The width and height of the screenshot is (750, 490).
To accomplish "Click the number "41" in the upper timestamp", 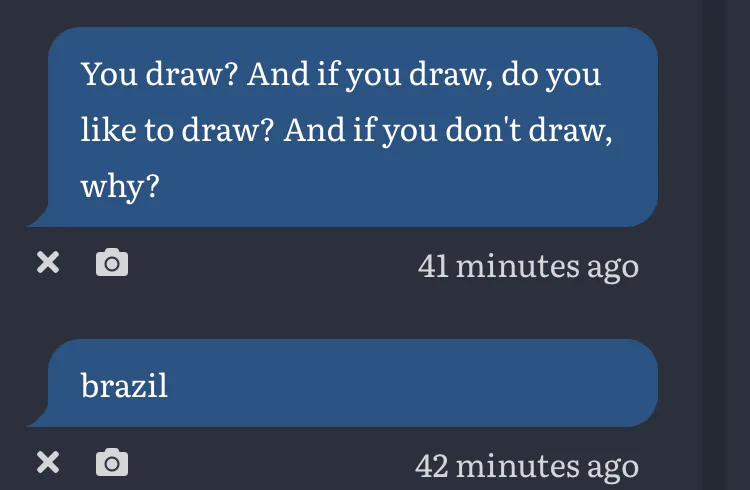I will pos(433,266).
